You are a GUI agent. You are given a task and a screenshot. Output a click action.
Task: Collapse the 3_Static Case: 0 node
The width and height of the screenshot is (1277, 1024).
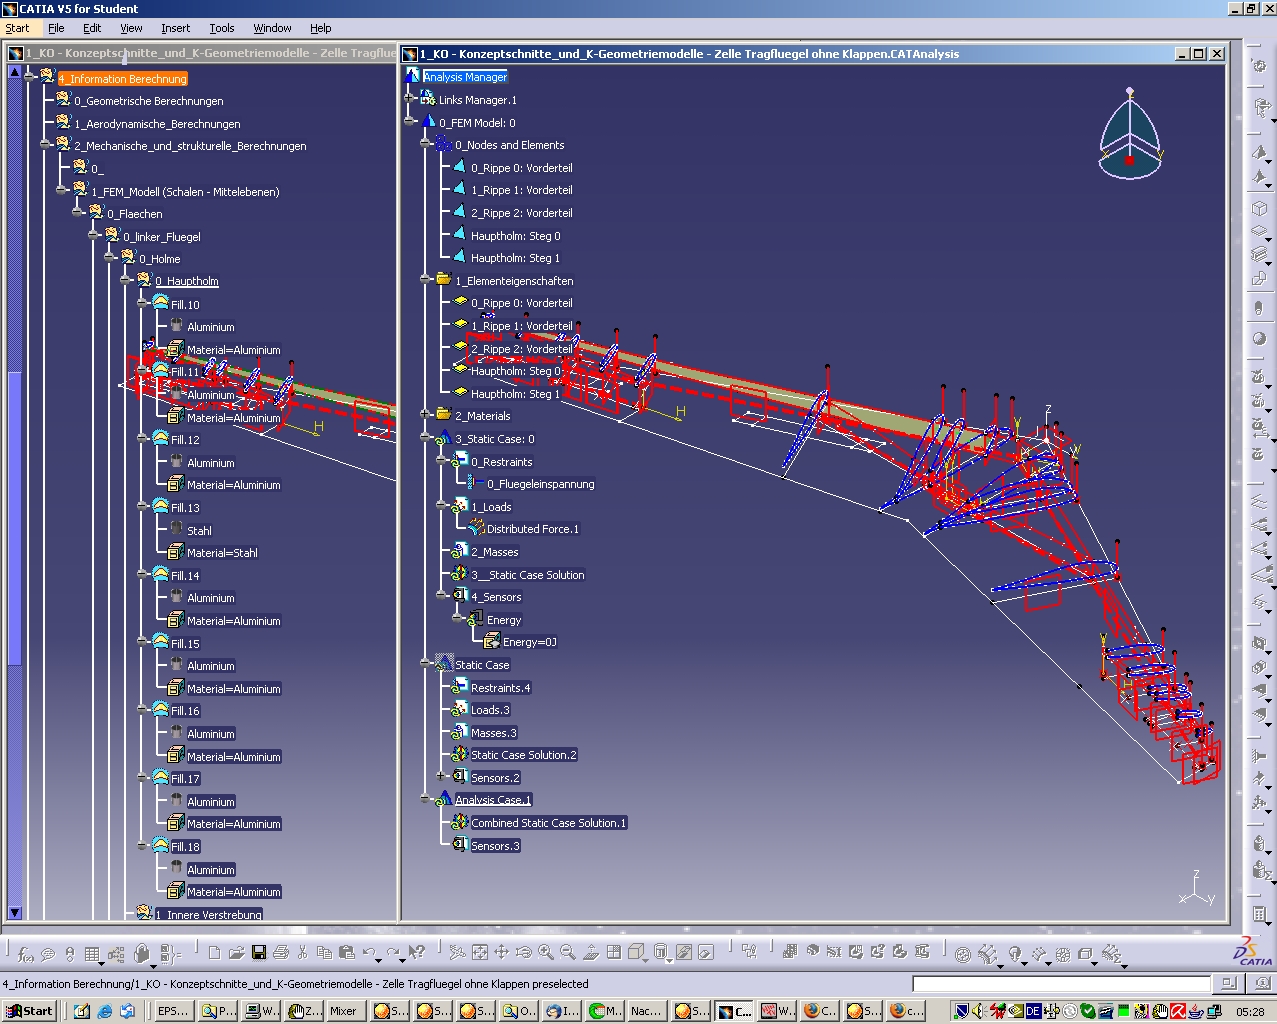tap(426, 438)
